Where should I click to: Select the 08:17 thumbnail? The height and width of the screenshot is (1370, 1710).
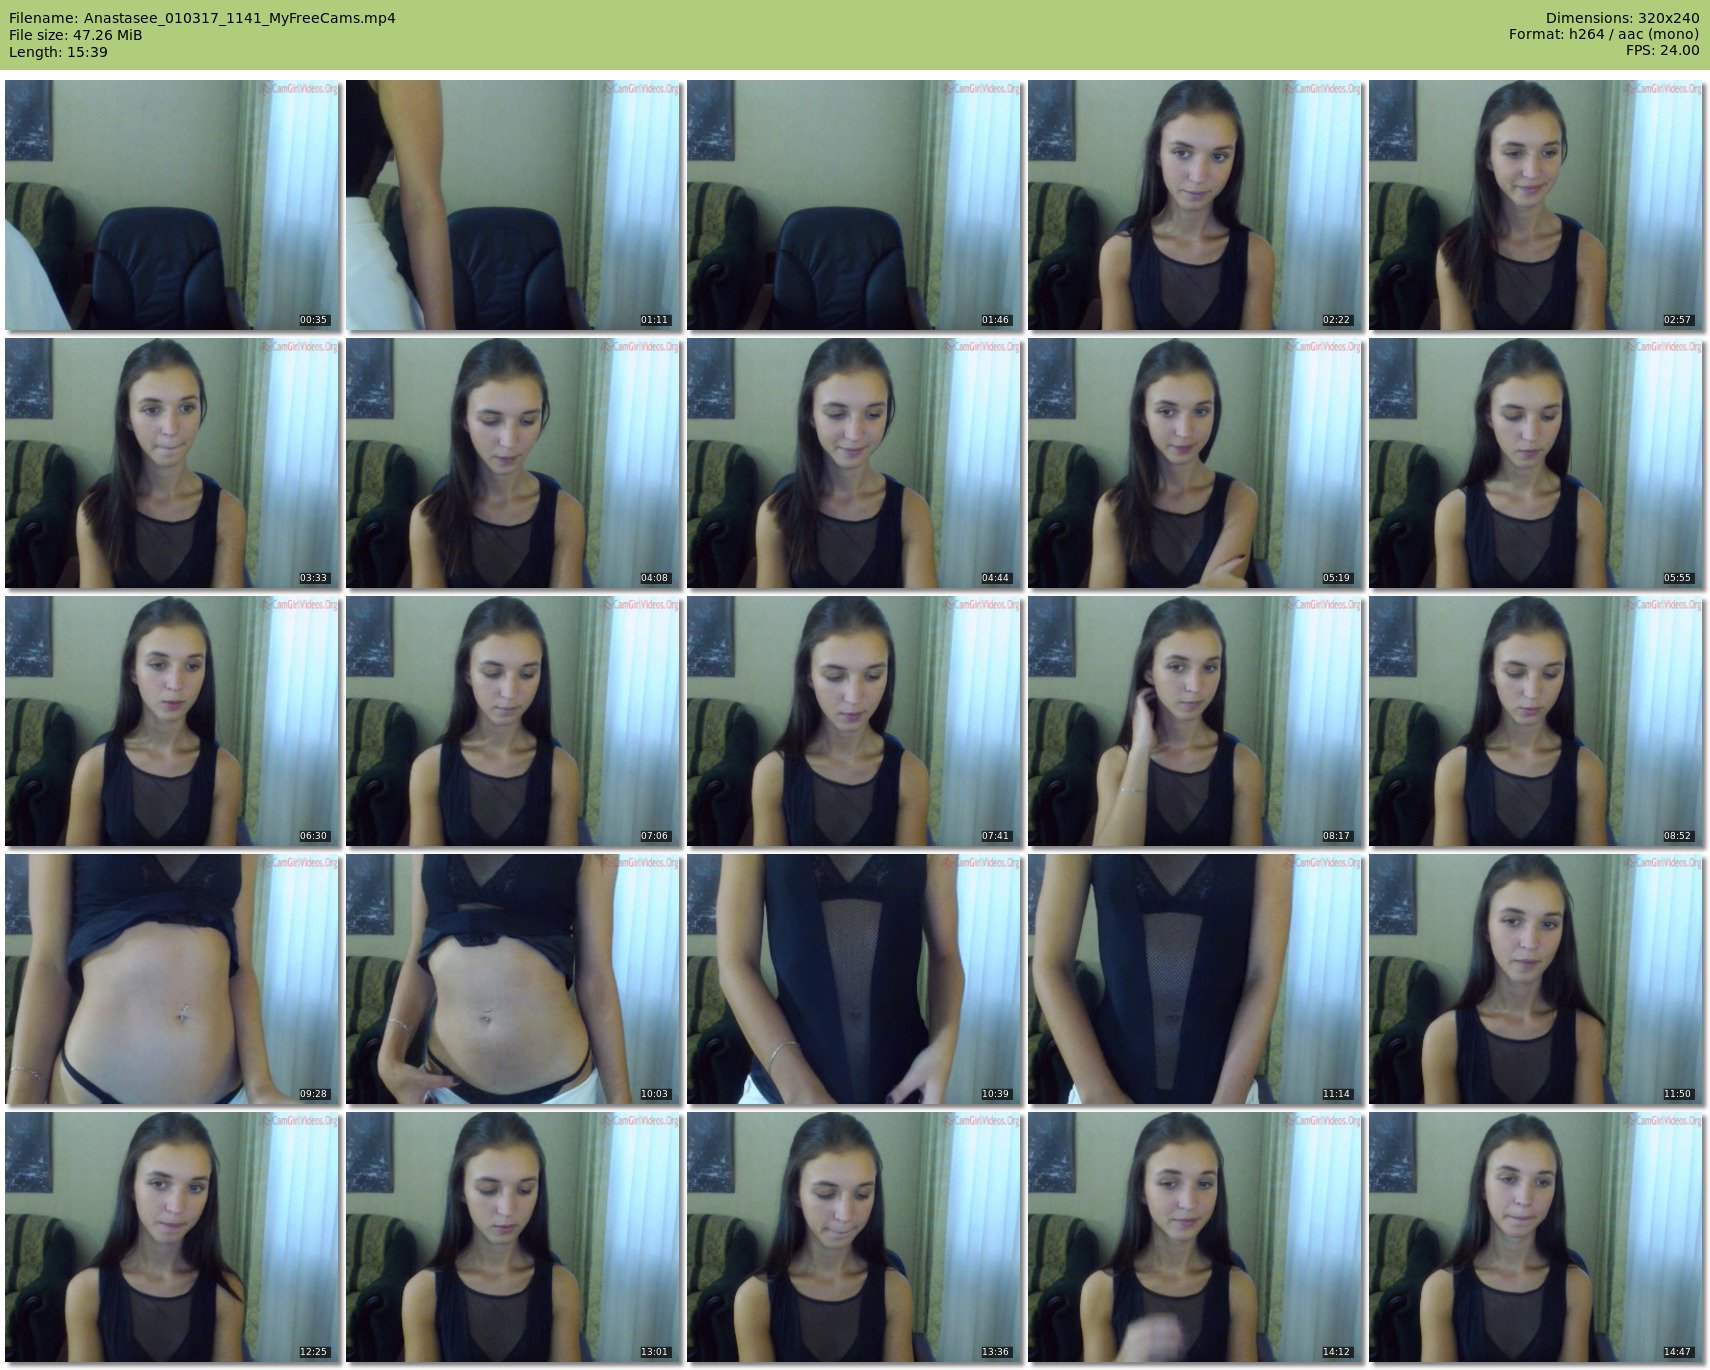(1195, 721)
